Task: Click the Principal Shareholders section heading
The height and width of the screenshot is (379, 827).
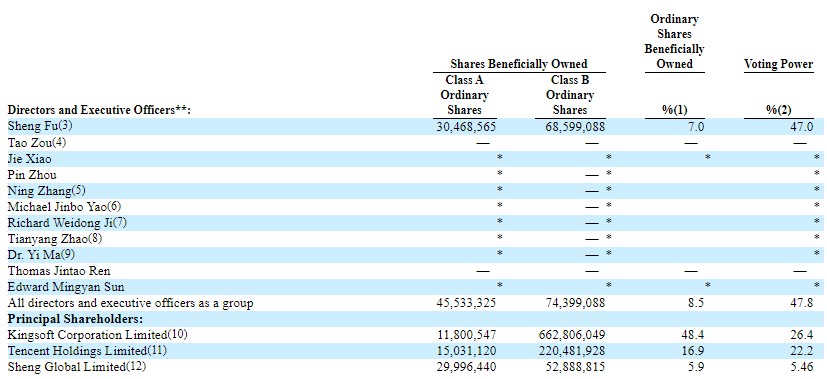Action: point(75,319)
